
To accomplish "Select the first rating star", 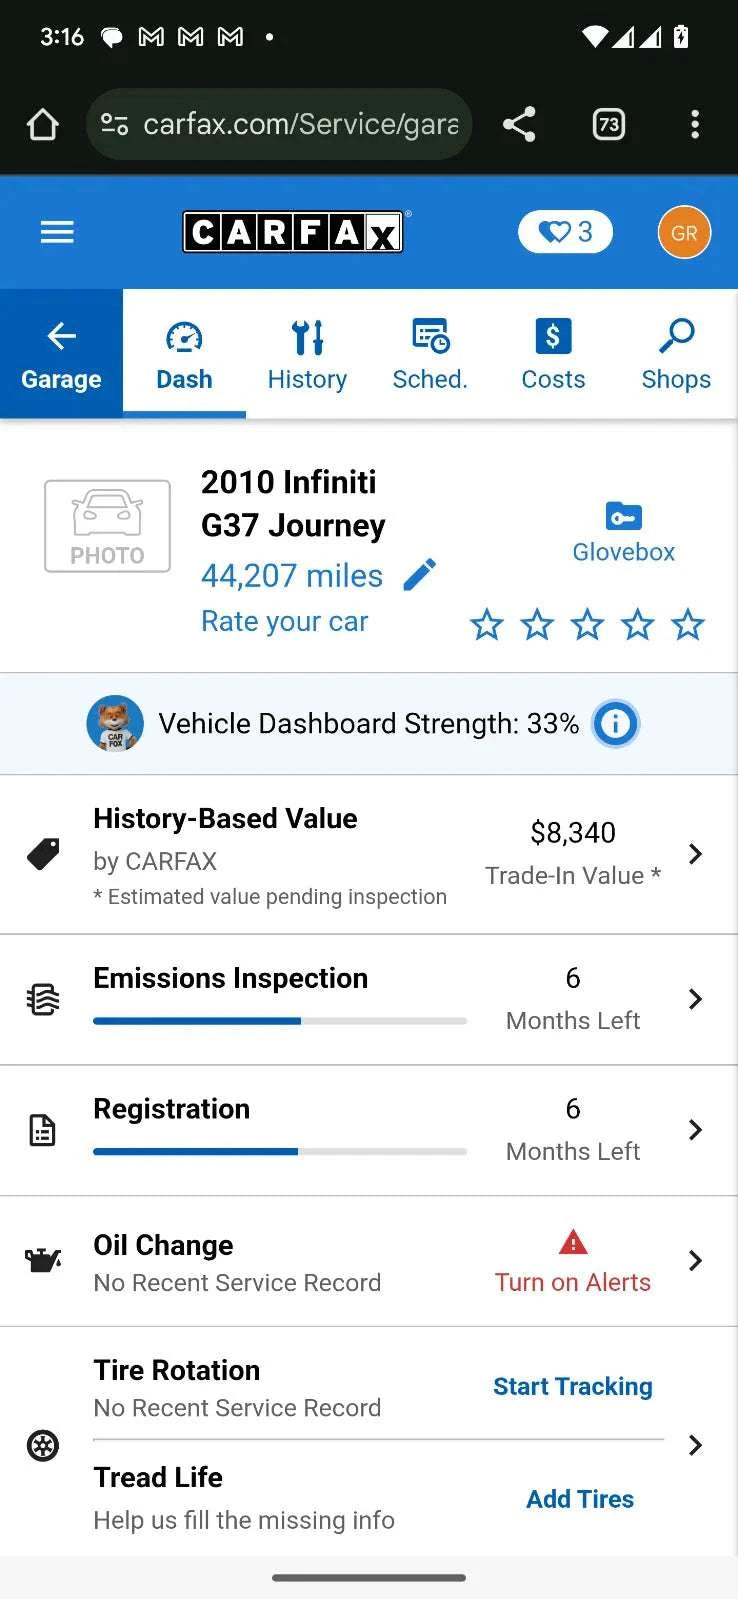I will (x=487, y=625).
